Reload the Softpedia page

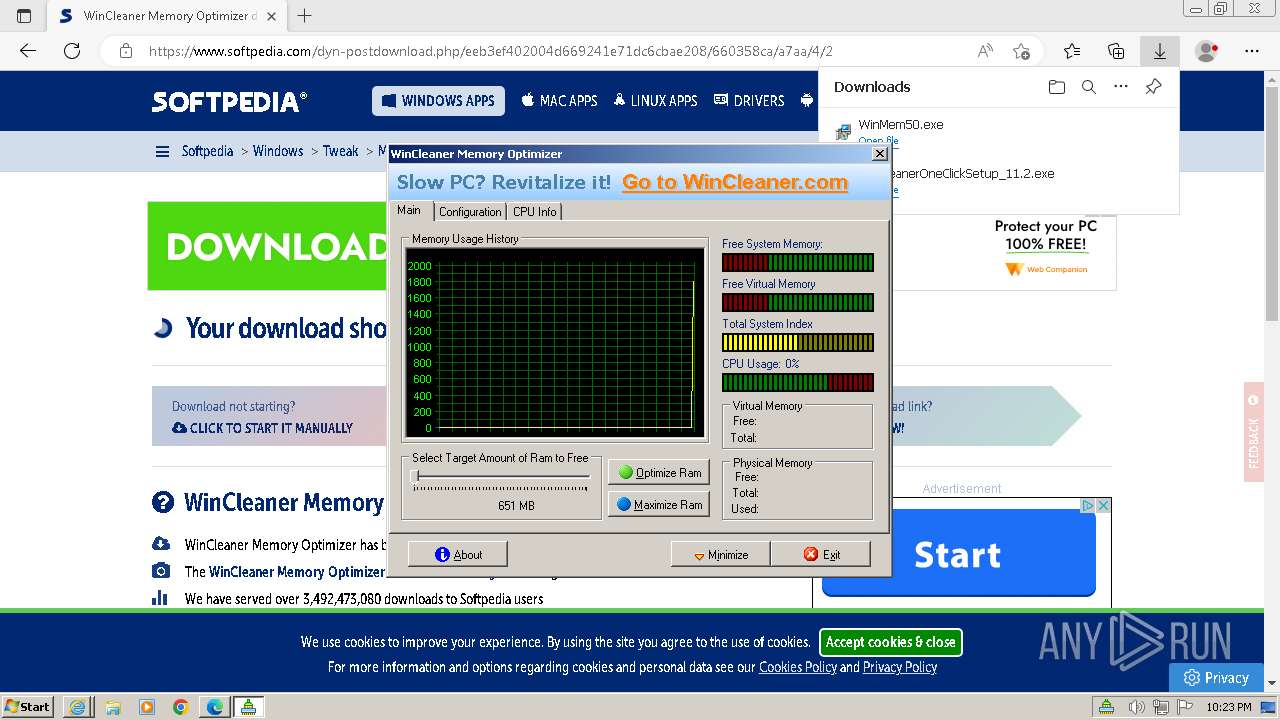pyautogui.click(x=72, y=51)
